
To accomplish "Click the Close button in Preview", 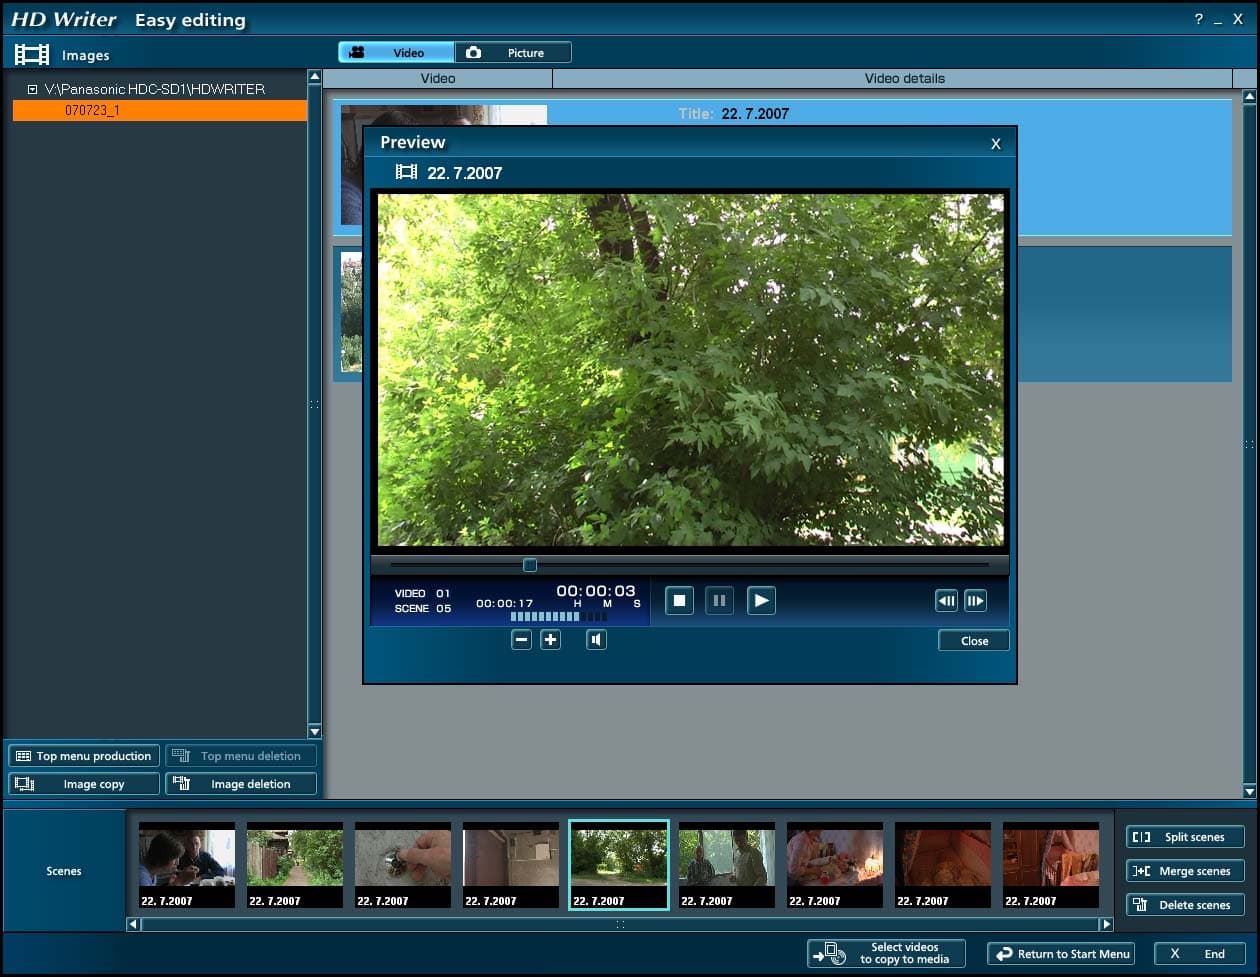I will point(974,641).
